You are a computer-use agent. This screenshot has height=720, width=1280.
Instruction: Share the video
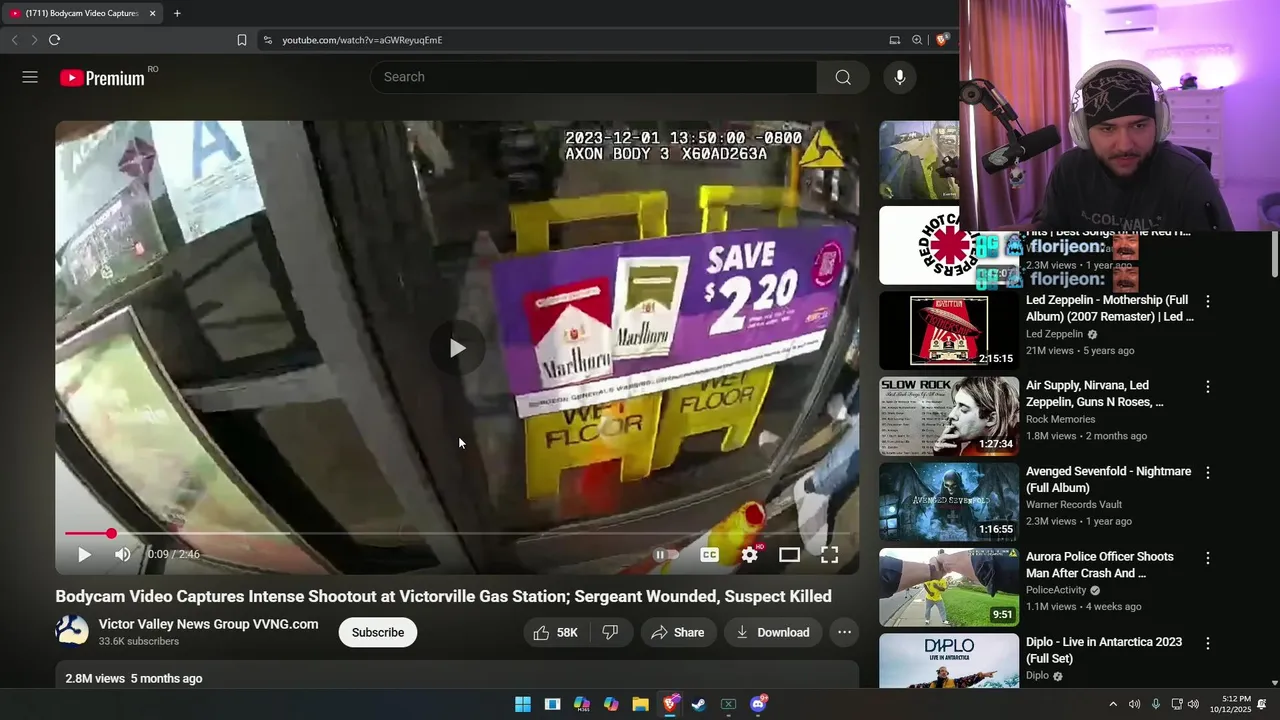coord(678,632)
